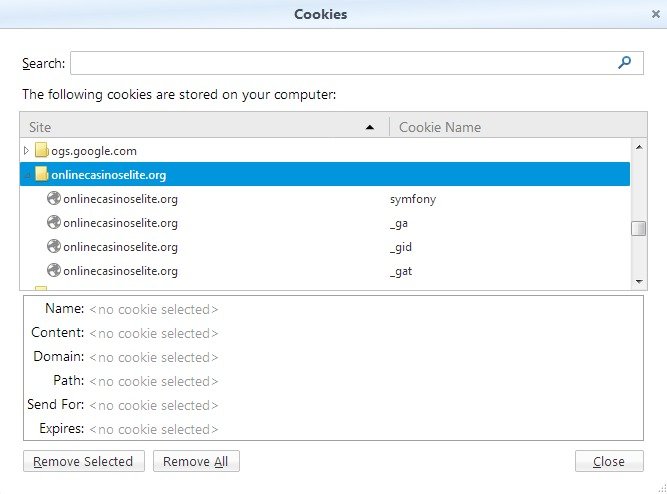This screenshot has width=667, height=494.
Task: Sort by the Site column header
Action: coord(204,127)
